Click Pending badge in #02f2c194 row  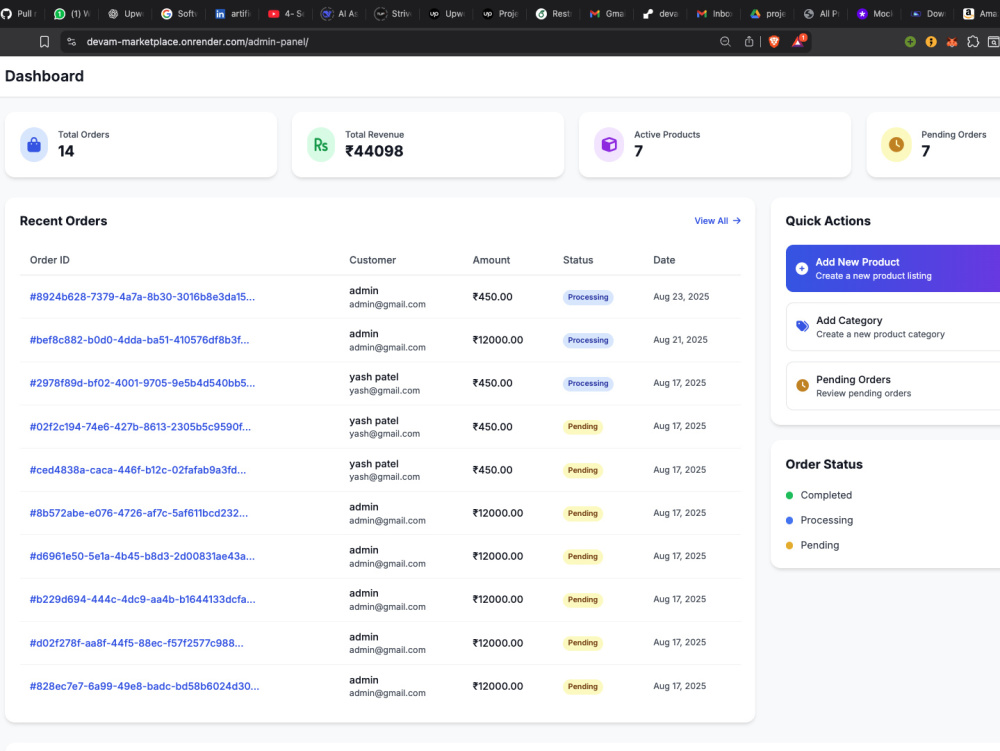[583, 427]
